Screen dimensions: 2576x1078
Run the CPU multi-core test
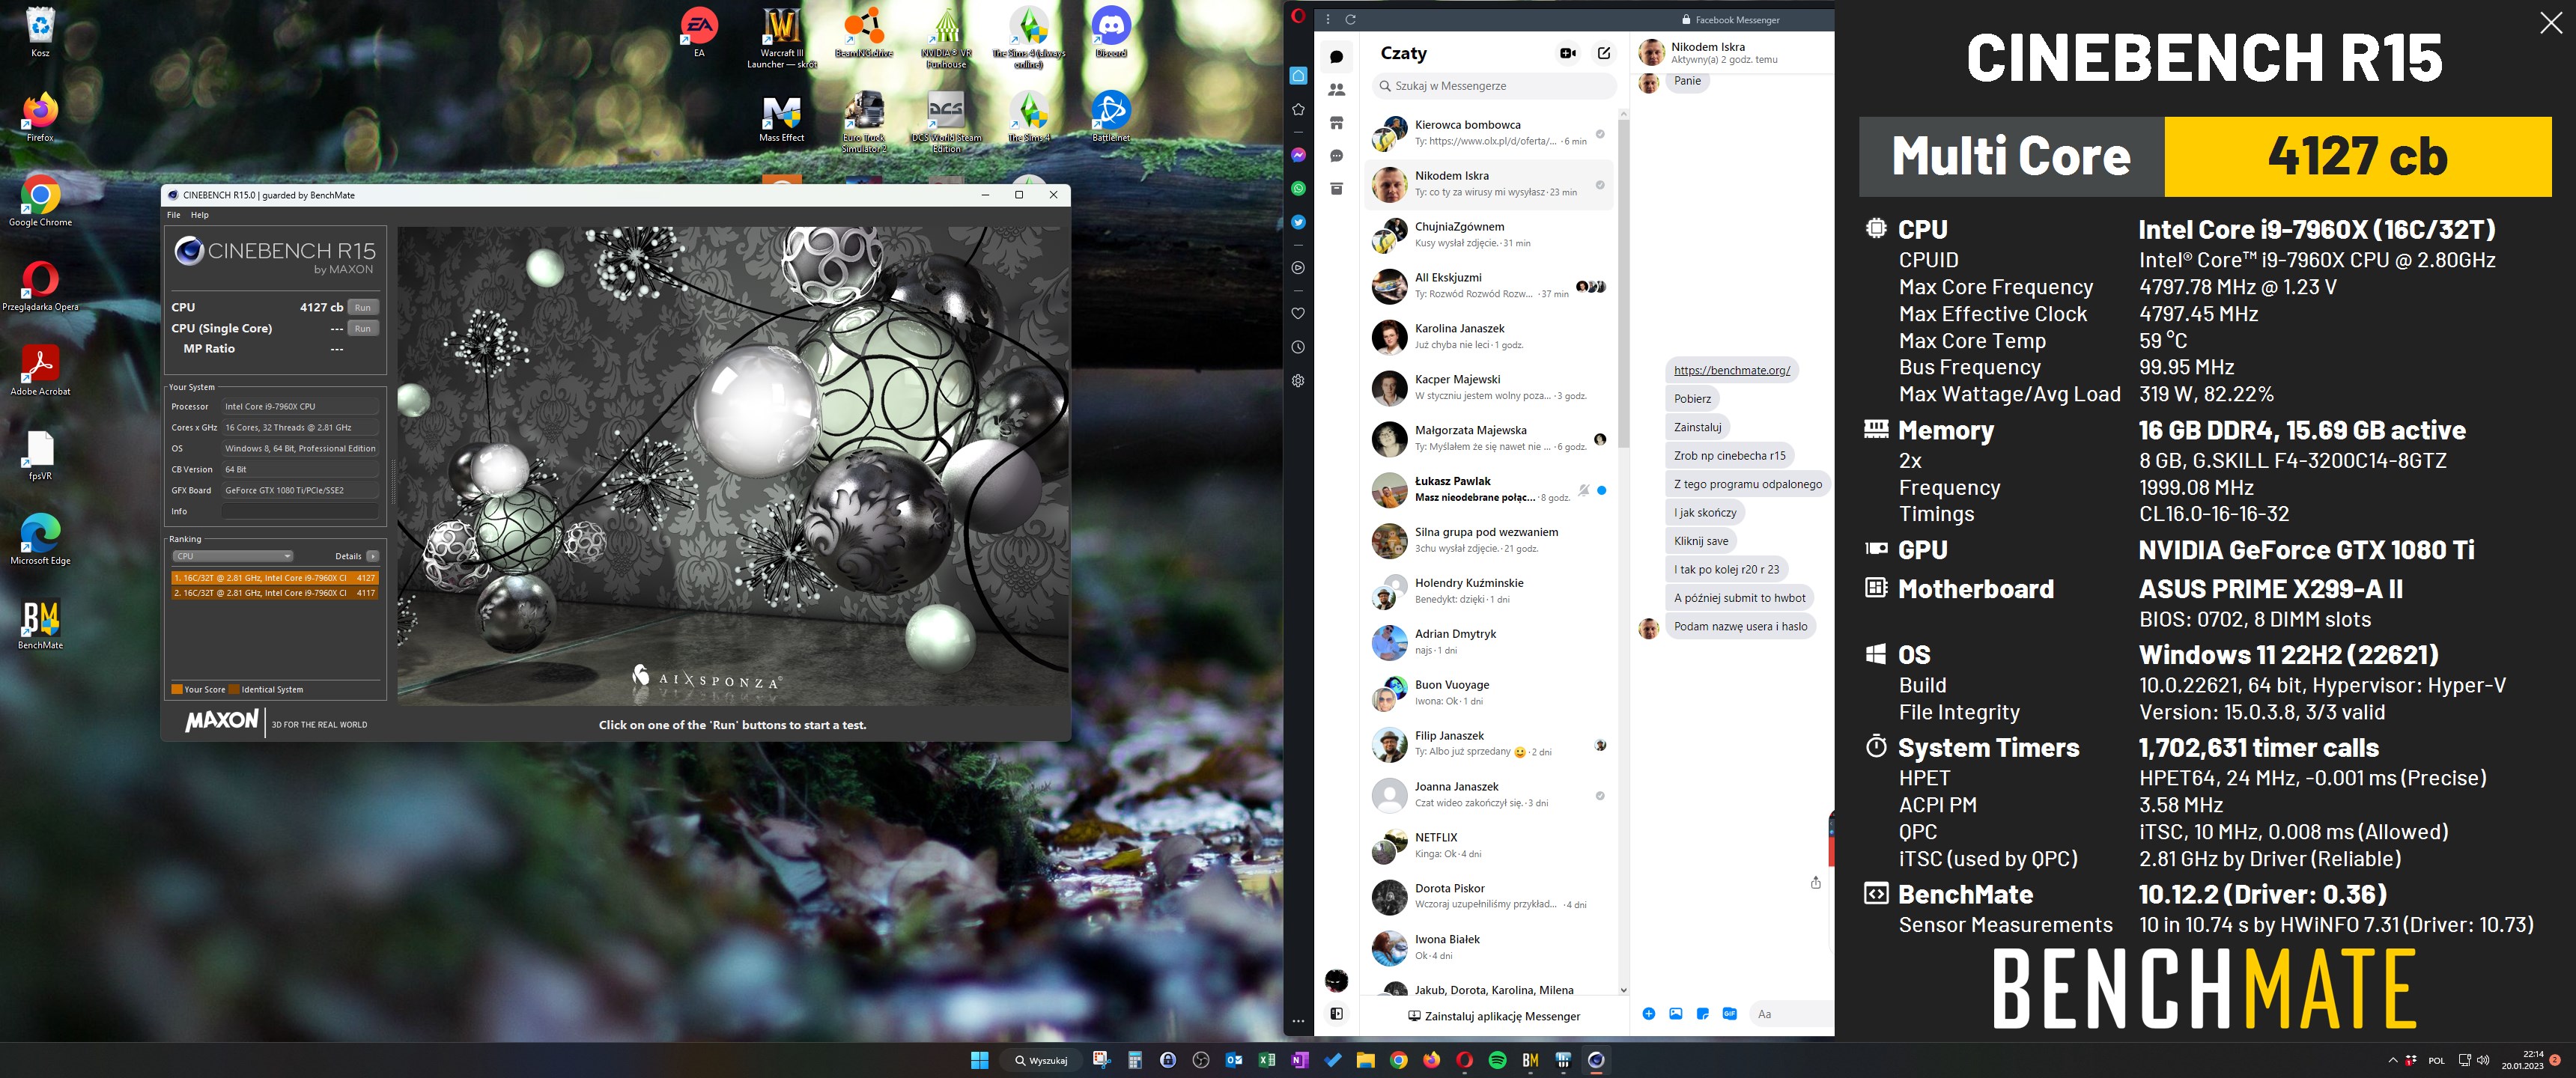pos(363,307)
